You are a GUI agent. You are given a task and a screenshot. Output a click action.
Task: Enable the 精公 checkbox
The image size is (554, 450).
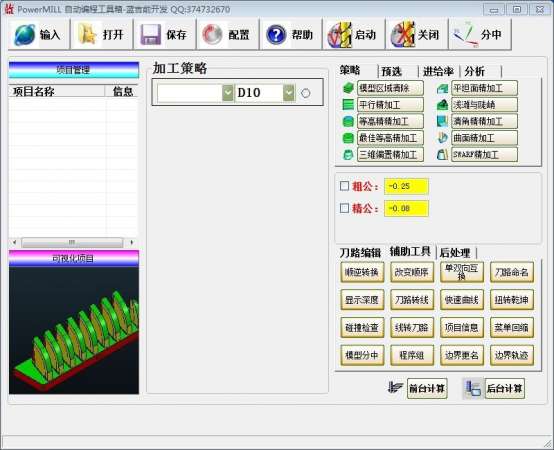tap(344, 208)
